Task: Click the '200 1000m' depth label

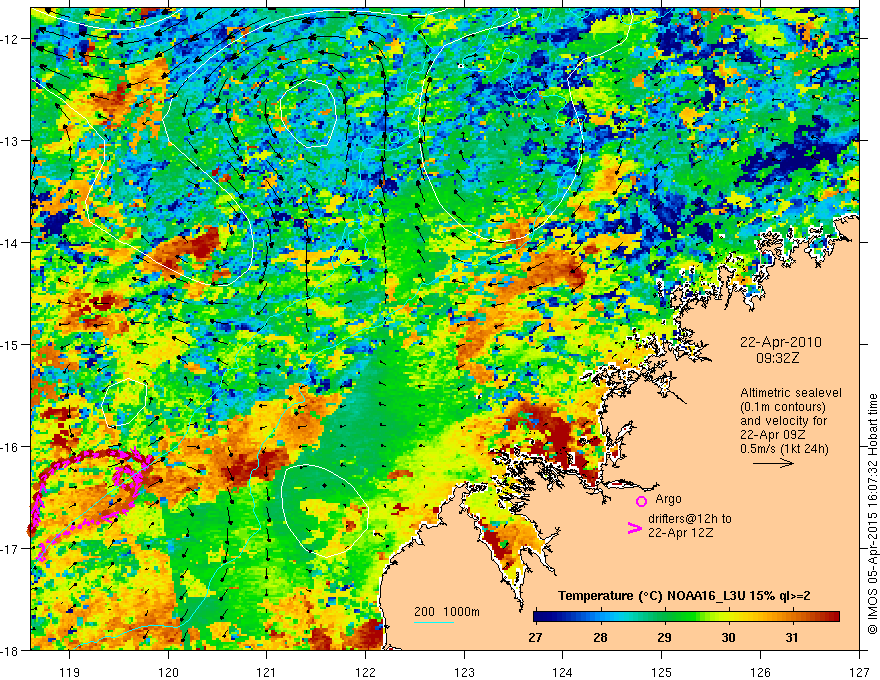Action: (447, 612)
